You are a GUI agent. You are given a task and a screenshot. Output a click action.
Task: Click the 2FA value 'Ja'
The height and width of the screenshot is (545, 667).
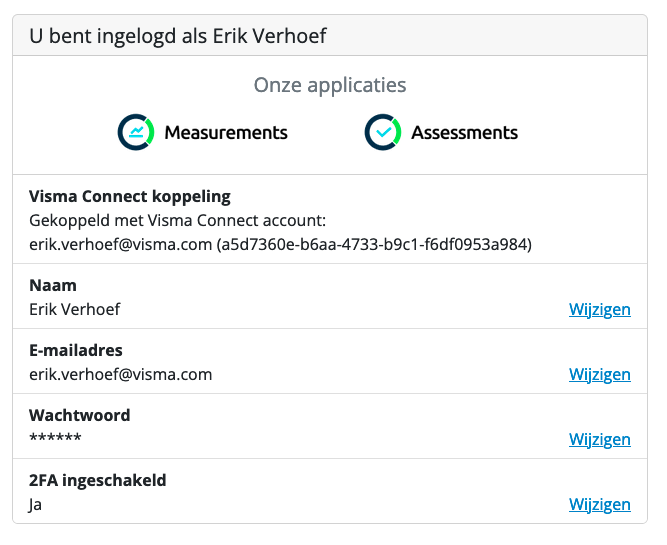click(x=35, y=505)
